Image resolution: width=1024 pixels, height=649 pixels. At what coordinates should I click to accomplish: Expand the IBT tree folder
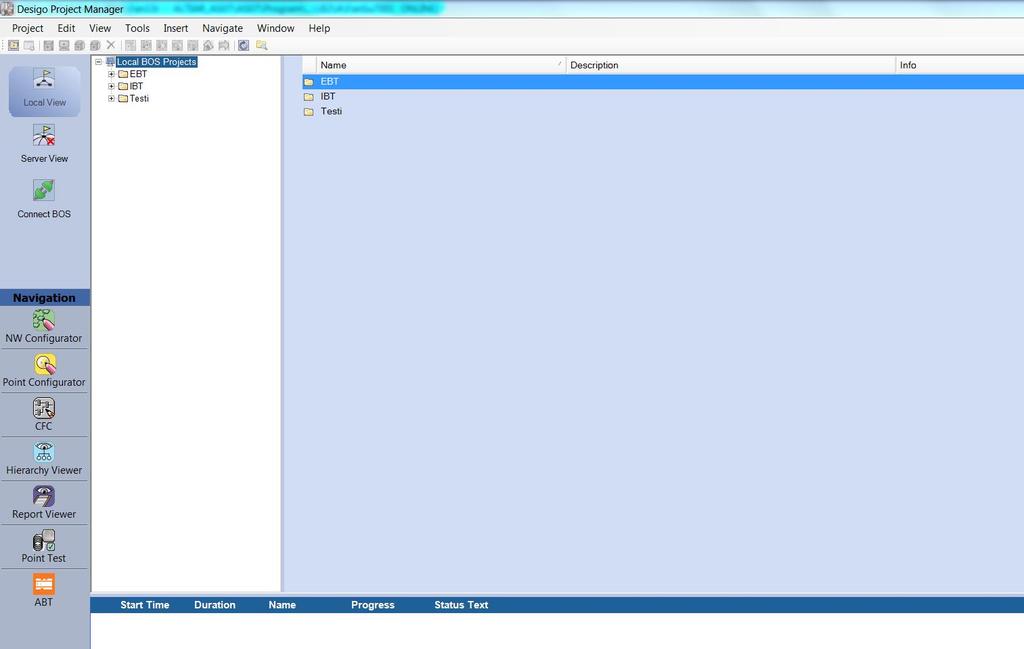(111, 86)
